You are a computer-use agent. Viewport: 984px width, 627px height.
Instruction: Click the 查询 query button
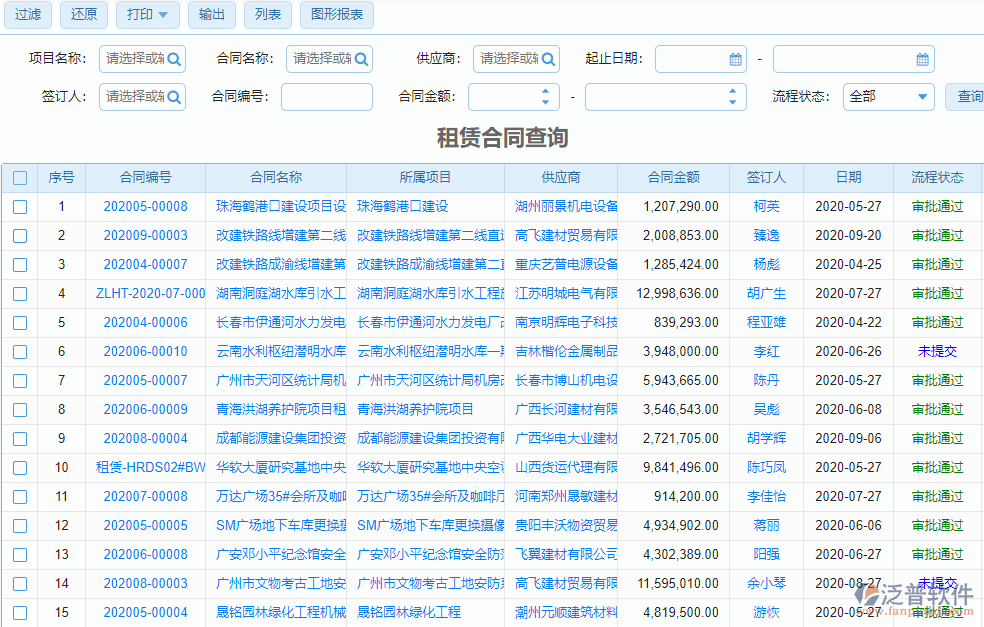965,97
